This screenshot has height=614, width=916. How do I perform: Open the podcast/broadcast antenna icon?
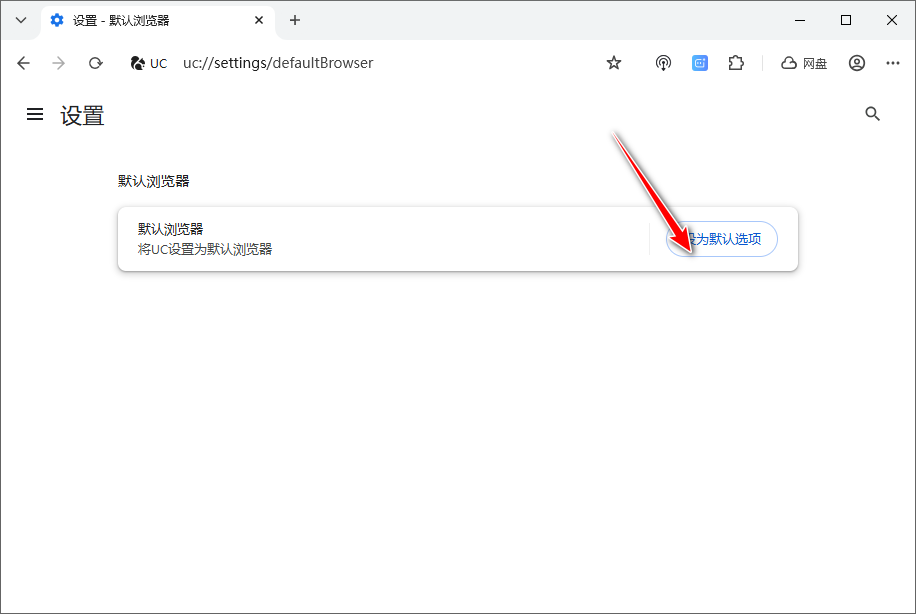coord(663,63)
